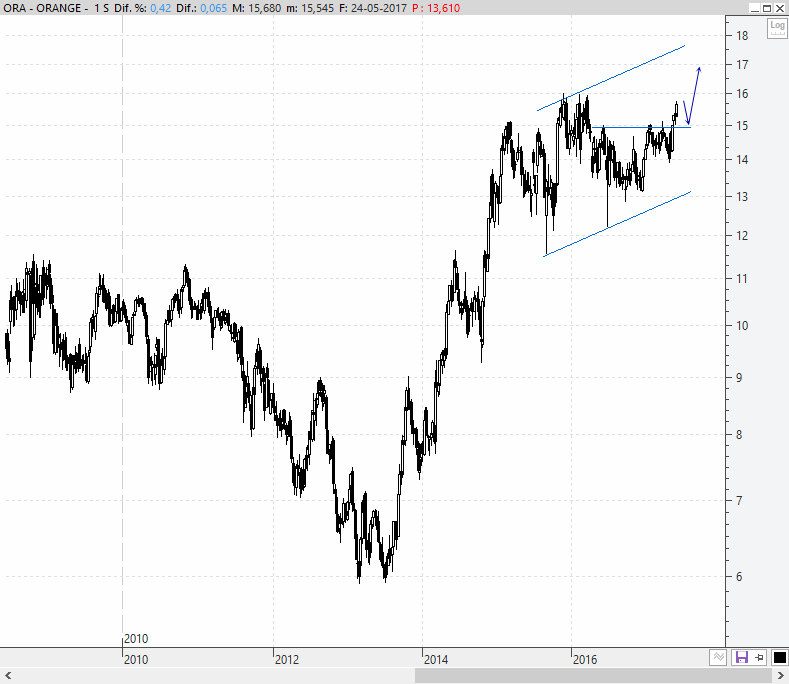Click the minimum value 15,545
The width and height of the screenshot is (789, 684).
[x=317, y=8]
